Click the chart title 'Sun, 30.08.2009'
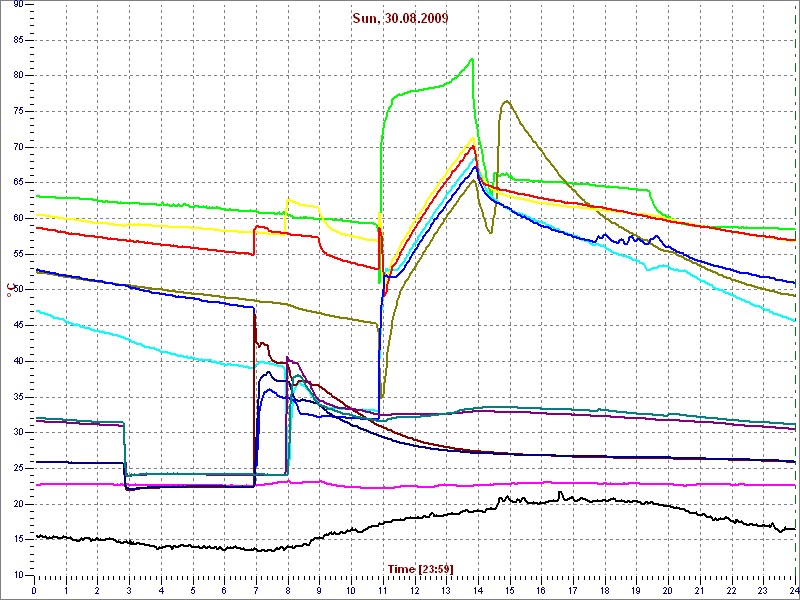 point(400,18)
